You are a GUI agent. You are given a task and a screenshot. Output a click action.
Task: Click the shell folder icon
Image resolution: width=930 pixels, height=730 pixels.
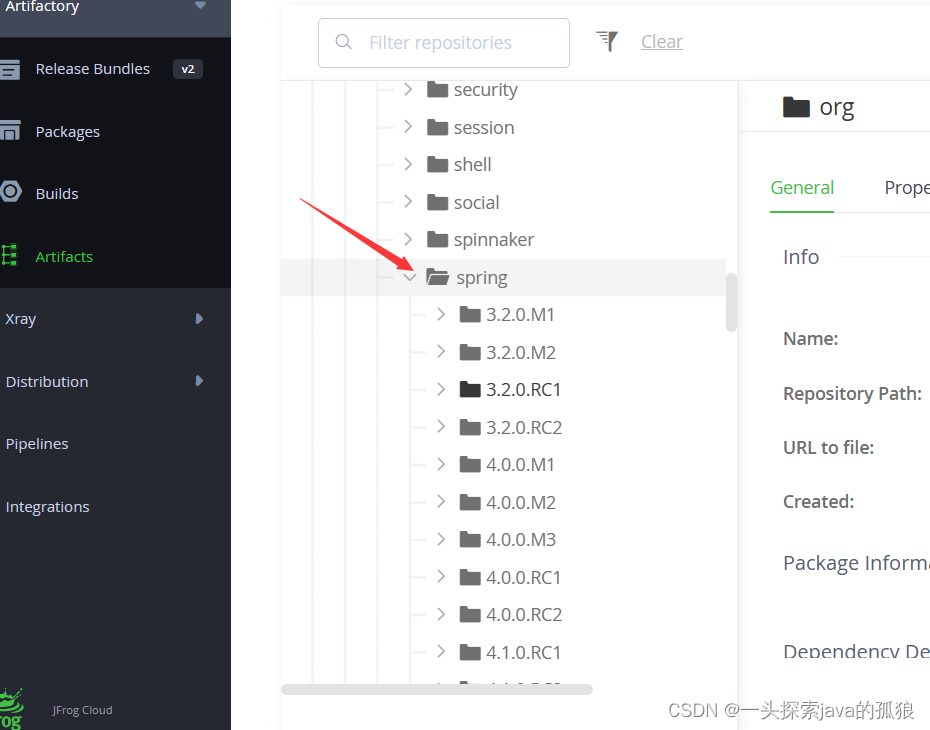[x=438, y=164]
